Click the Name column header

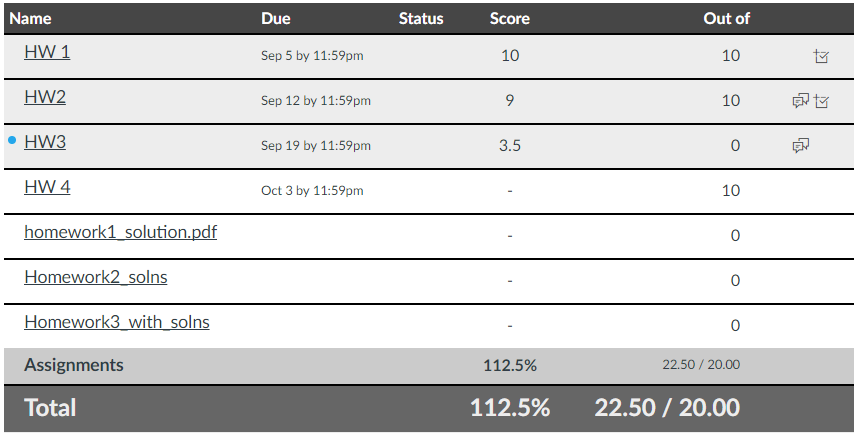click(30, 19)
